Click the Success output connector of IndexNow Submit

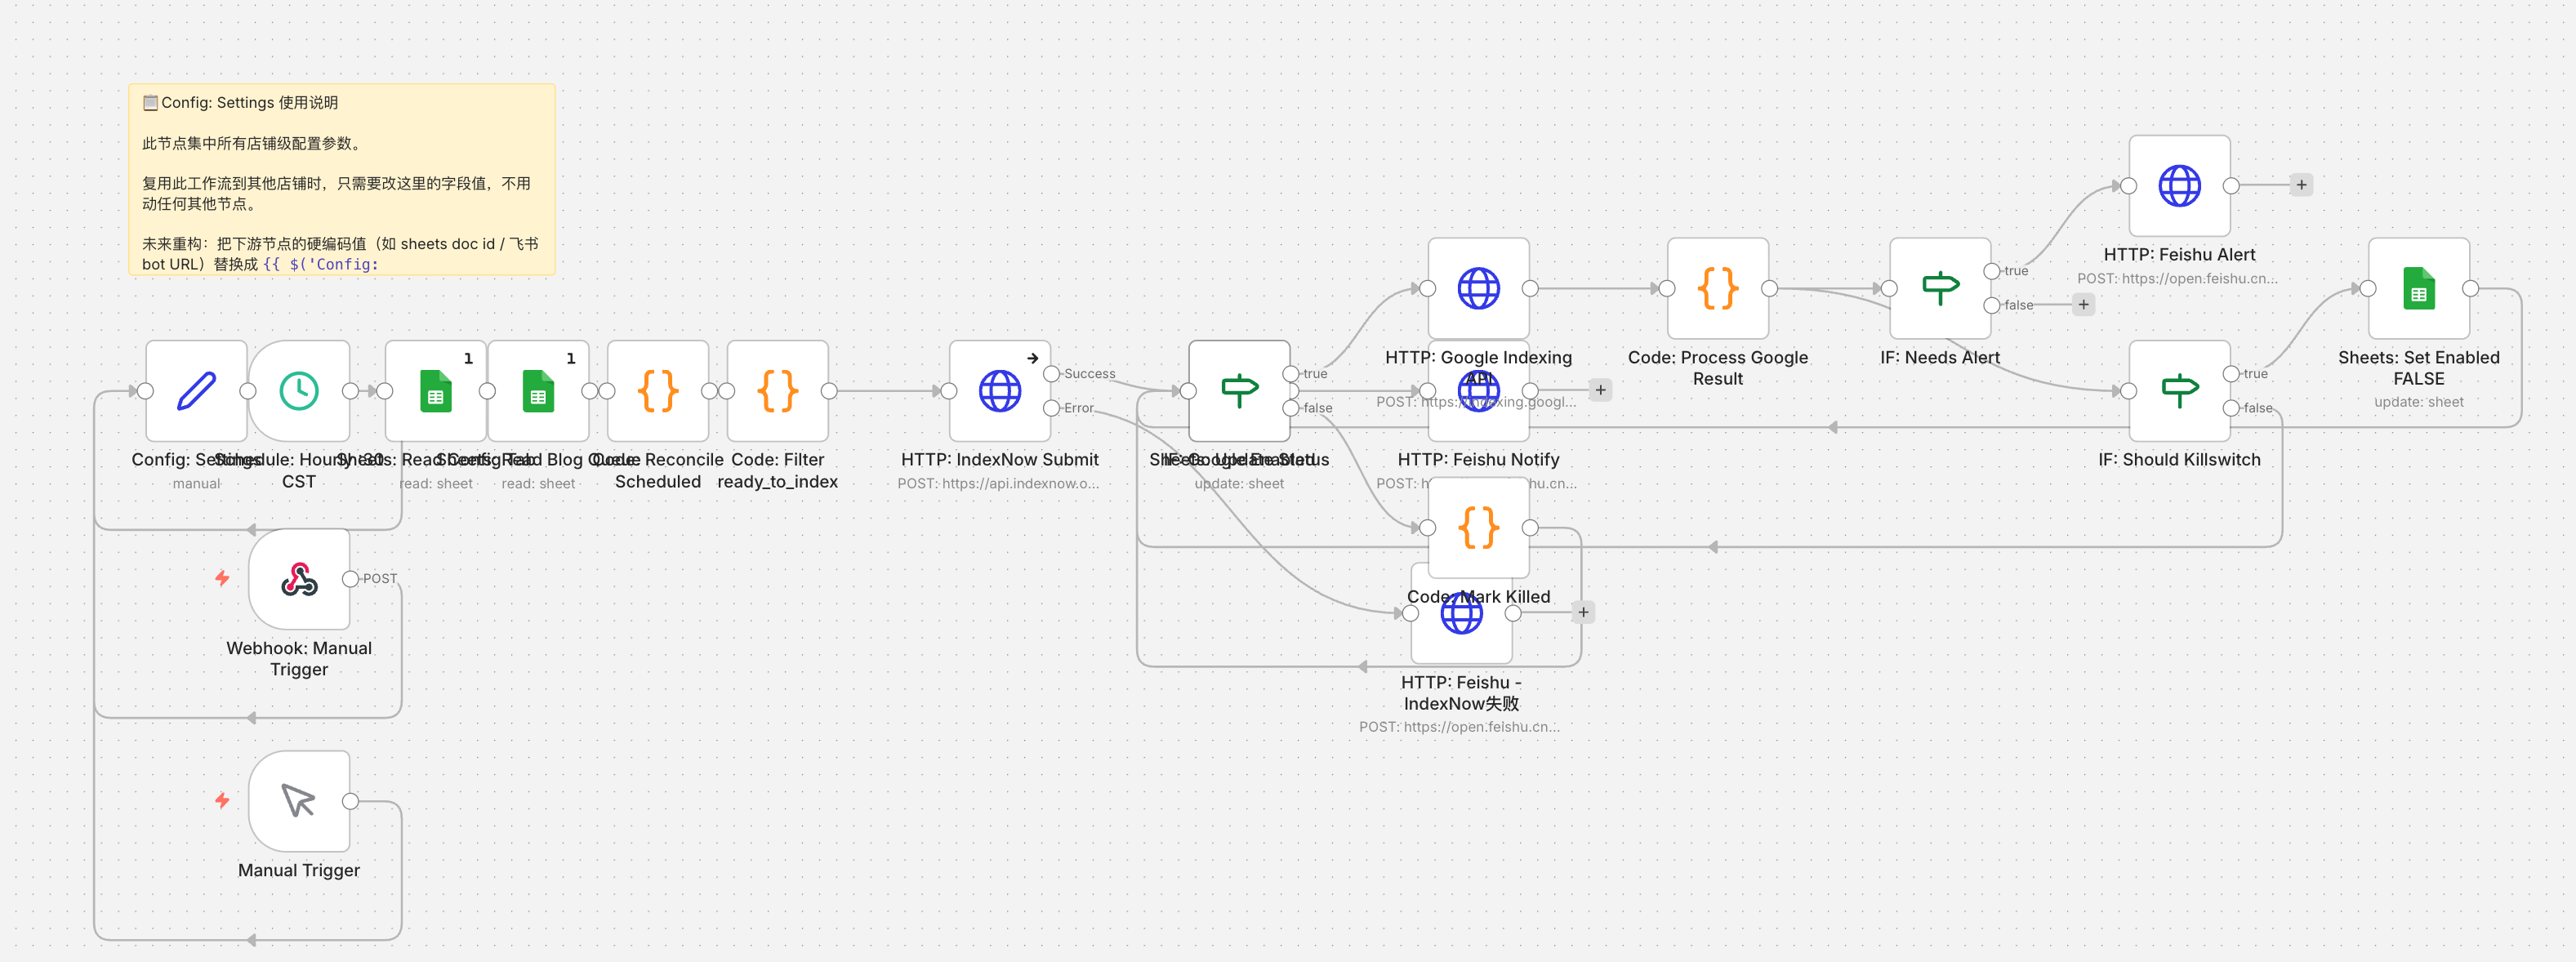tap(1051, 374)
